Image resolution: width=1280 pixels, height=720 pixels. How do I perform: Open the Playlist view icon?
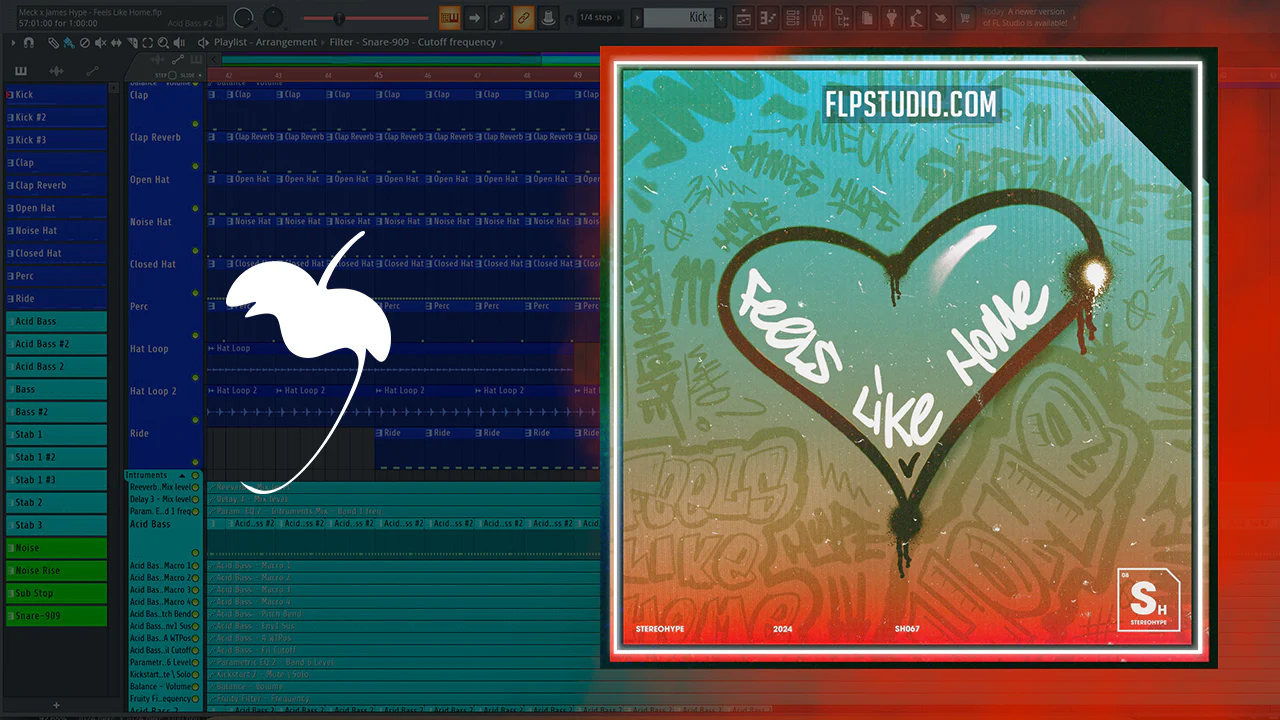point(743,17)
